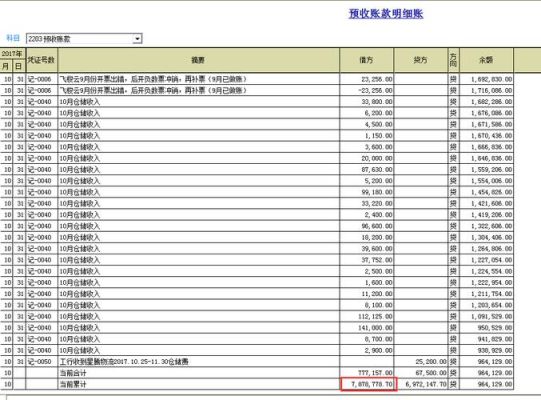This screenshot has width=541, height=400.
Task: Click the 当前合计 row label
Action: [73, 373]
